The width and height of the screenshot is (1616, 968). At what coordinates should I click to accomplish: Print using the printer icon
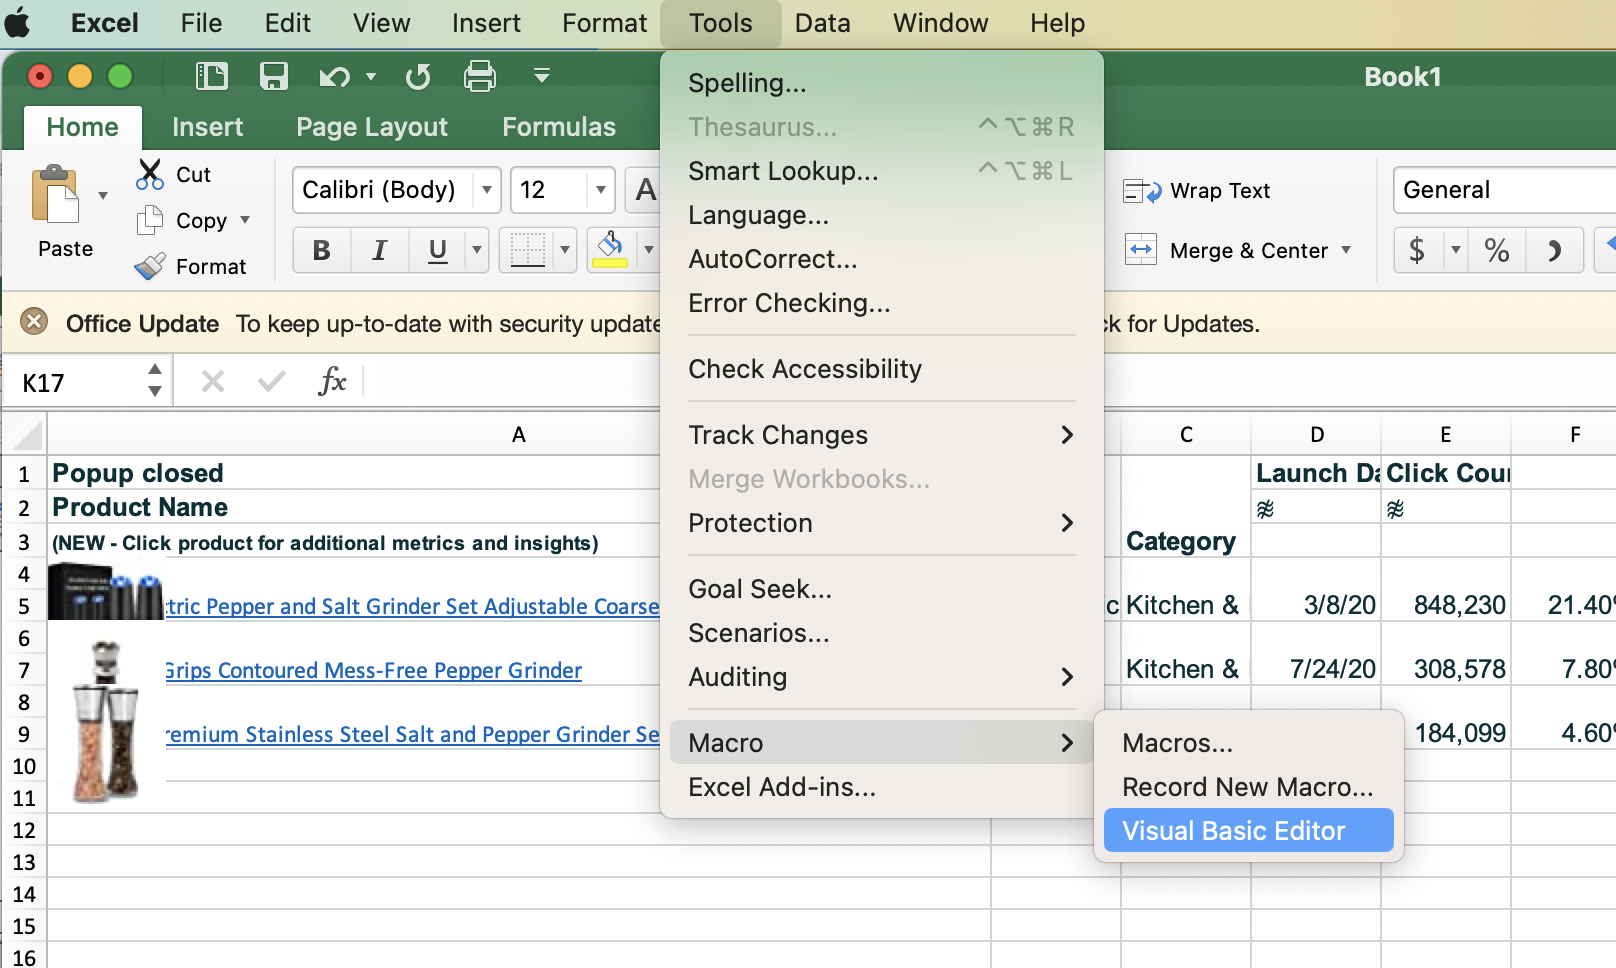pos(480,76)
